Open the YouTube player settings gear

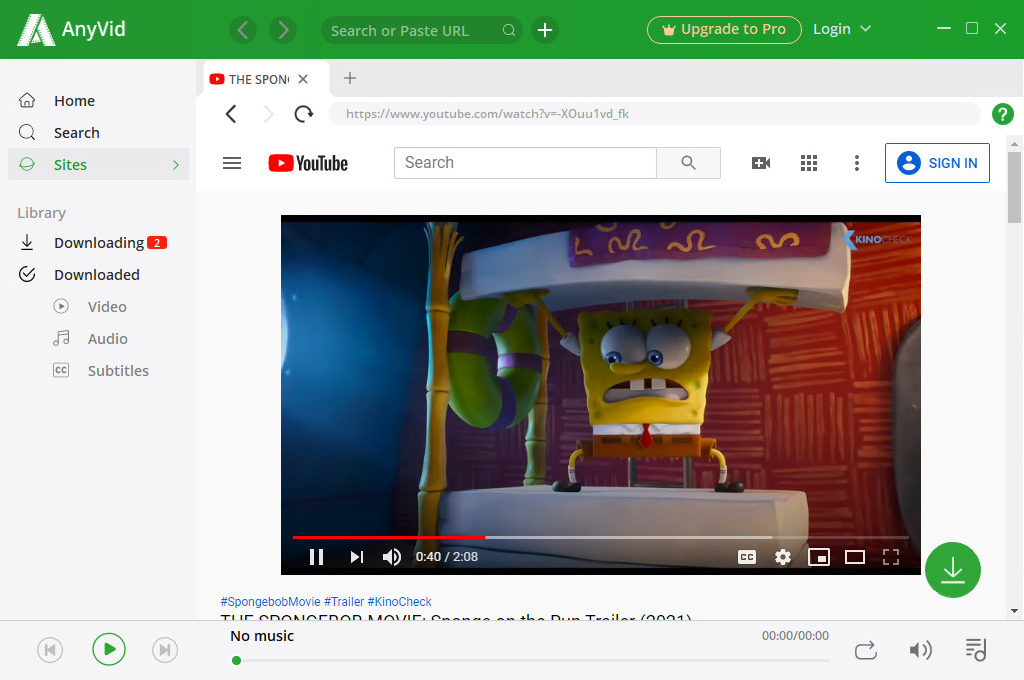coord(782,557)
